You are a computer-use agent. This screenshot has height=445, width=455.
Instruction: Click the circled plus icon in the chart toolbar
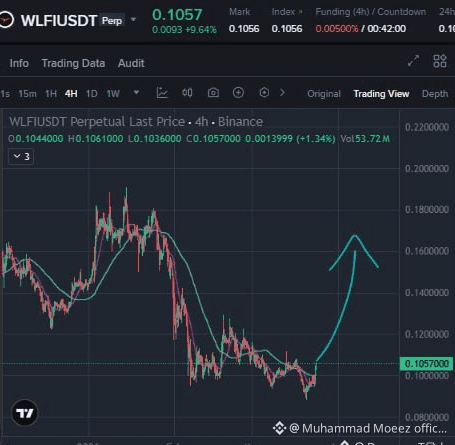point(238,92)
